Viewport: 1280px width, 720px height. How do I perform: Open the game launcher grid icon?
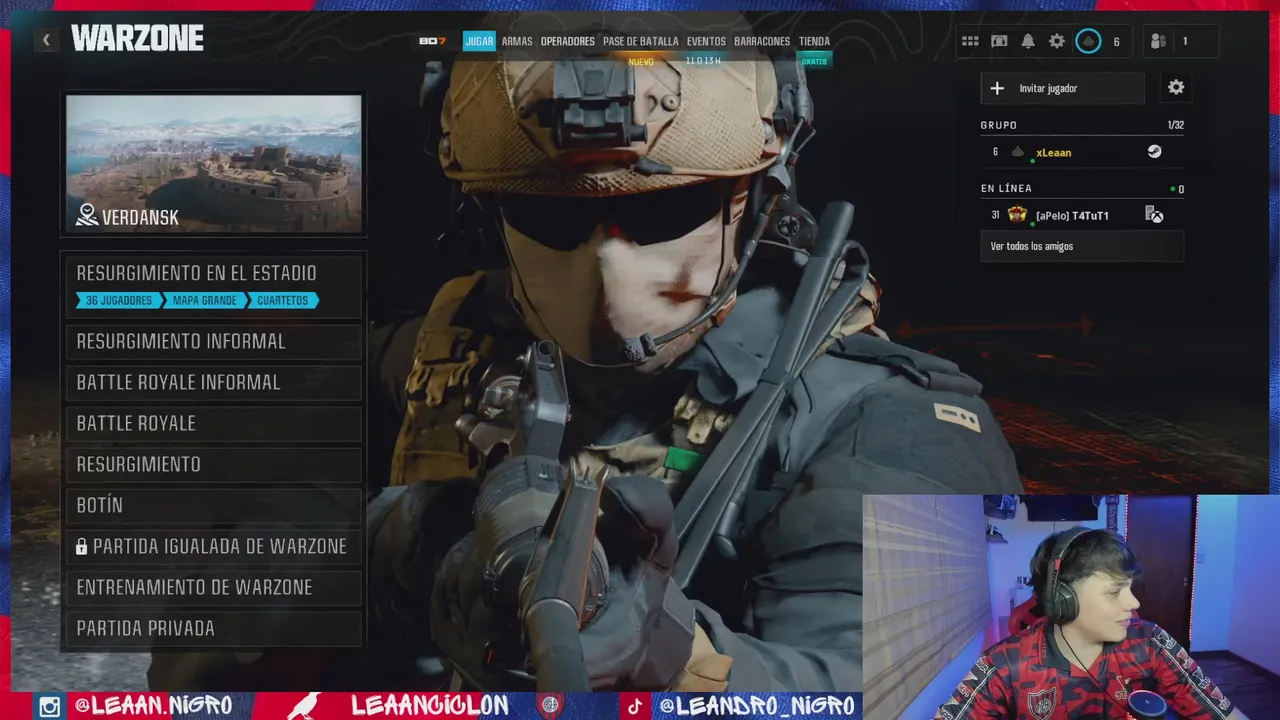[970, 41]
